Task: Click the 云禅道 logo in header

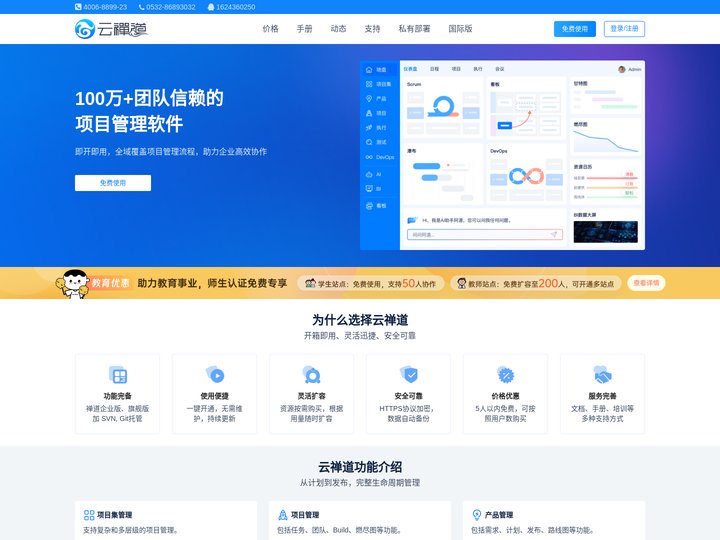Action: [111, 29]
